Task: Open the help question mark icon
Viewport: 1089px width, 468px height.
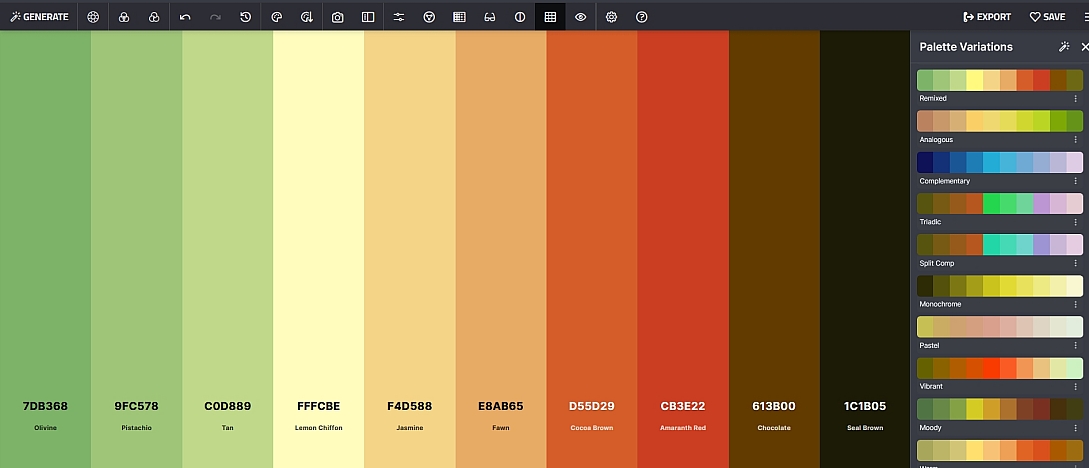Action: click(642, 17)
